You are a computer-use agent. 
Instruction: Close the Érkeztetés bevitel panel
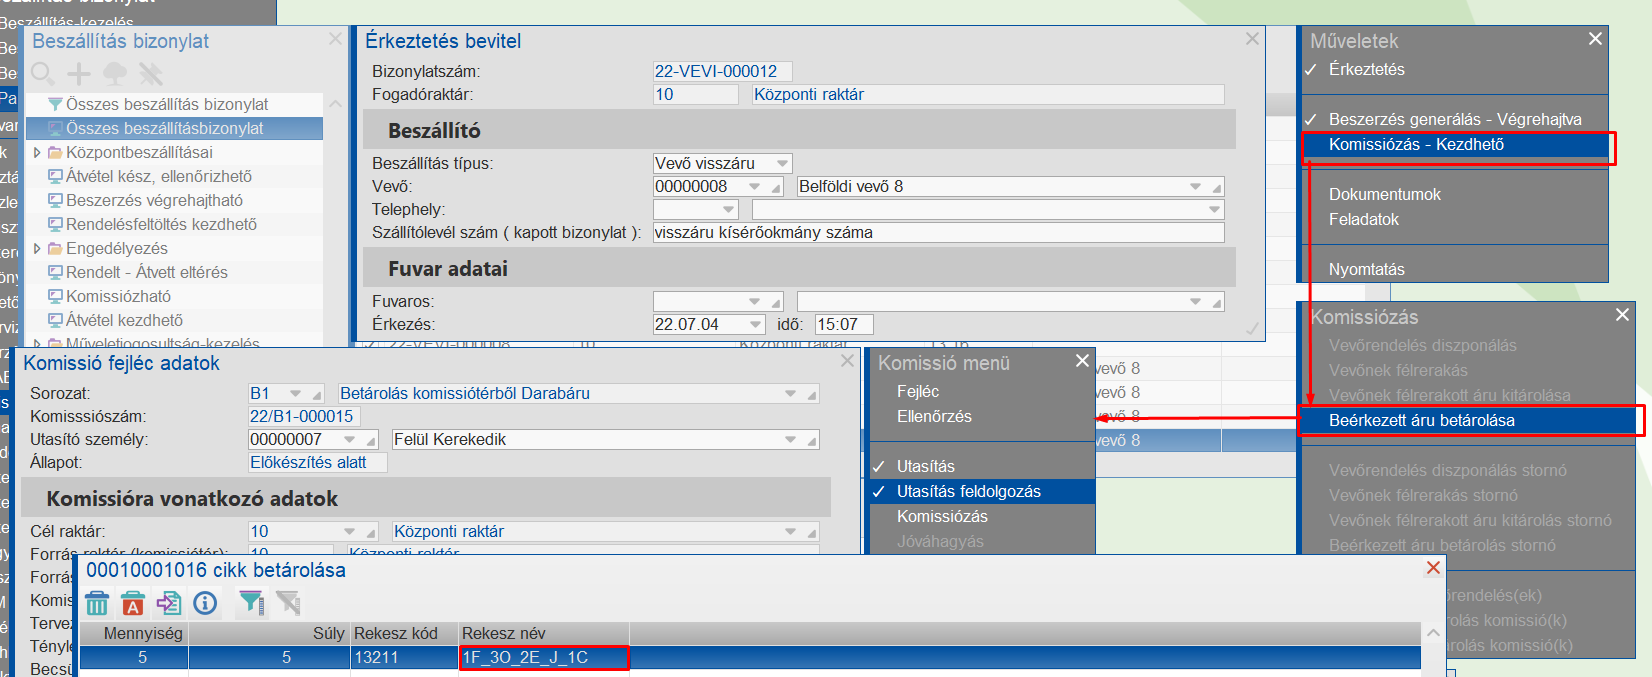[1252, 38]
